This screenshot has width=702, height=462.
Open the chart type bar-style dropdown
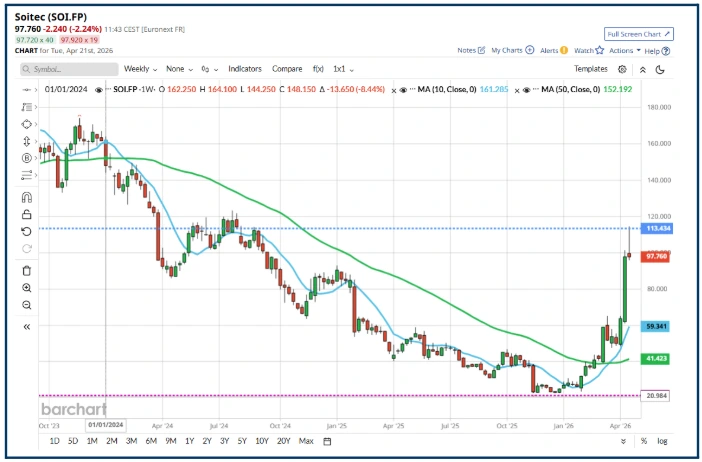click(210, 69)
